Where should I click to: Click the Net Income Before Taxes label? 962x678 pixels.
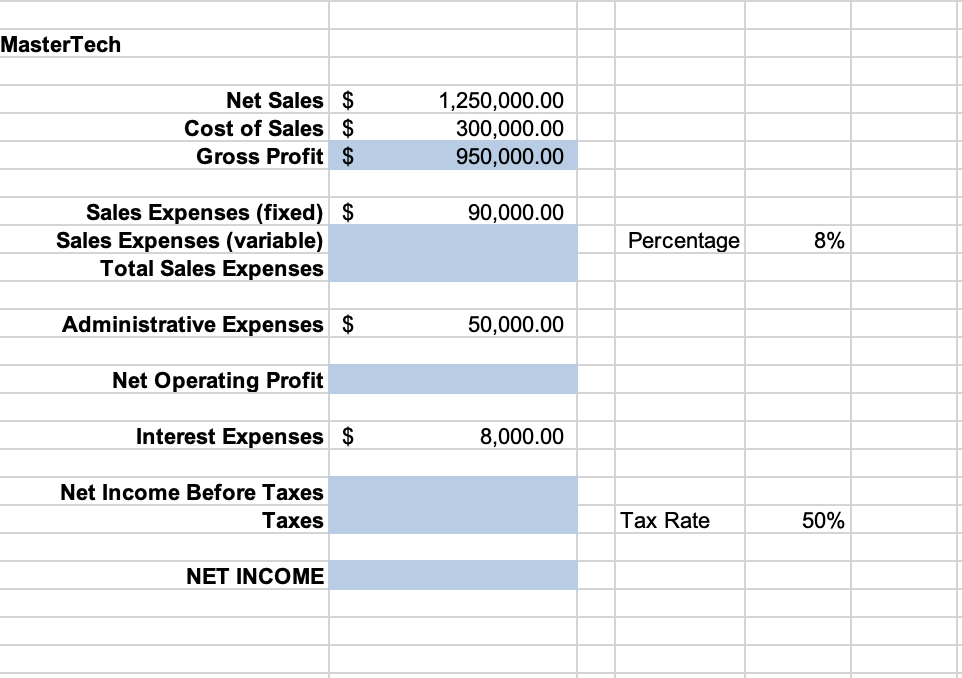point(191,492)
